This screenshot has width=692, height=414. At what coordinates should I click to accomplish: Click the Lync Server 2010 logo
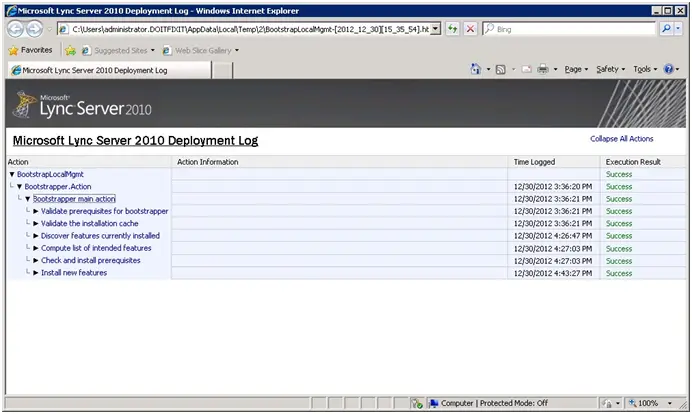tap(82, 105)
